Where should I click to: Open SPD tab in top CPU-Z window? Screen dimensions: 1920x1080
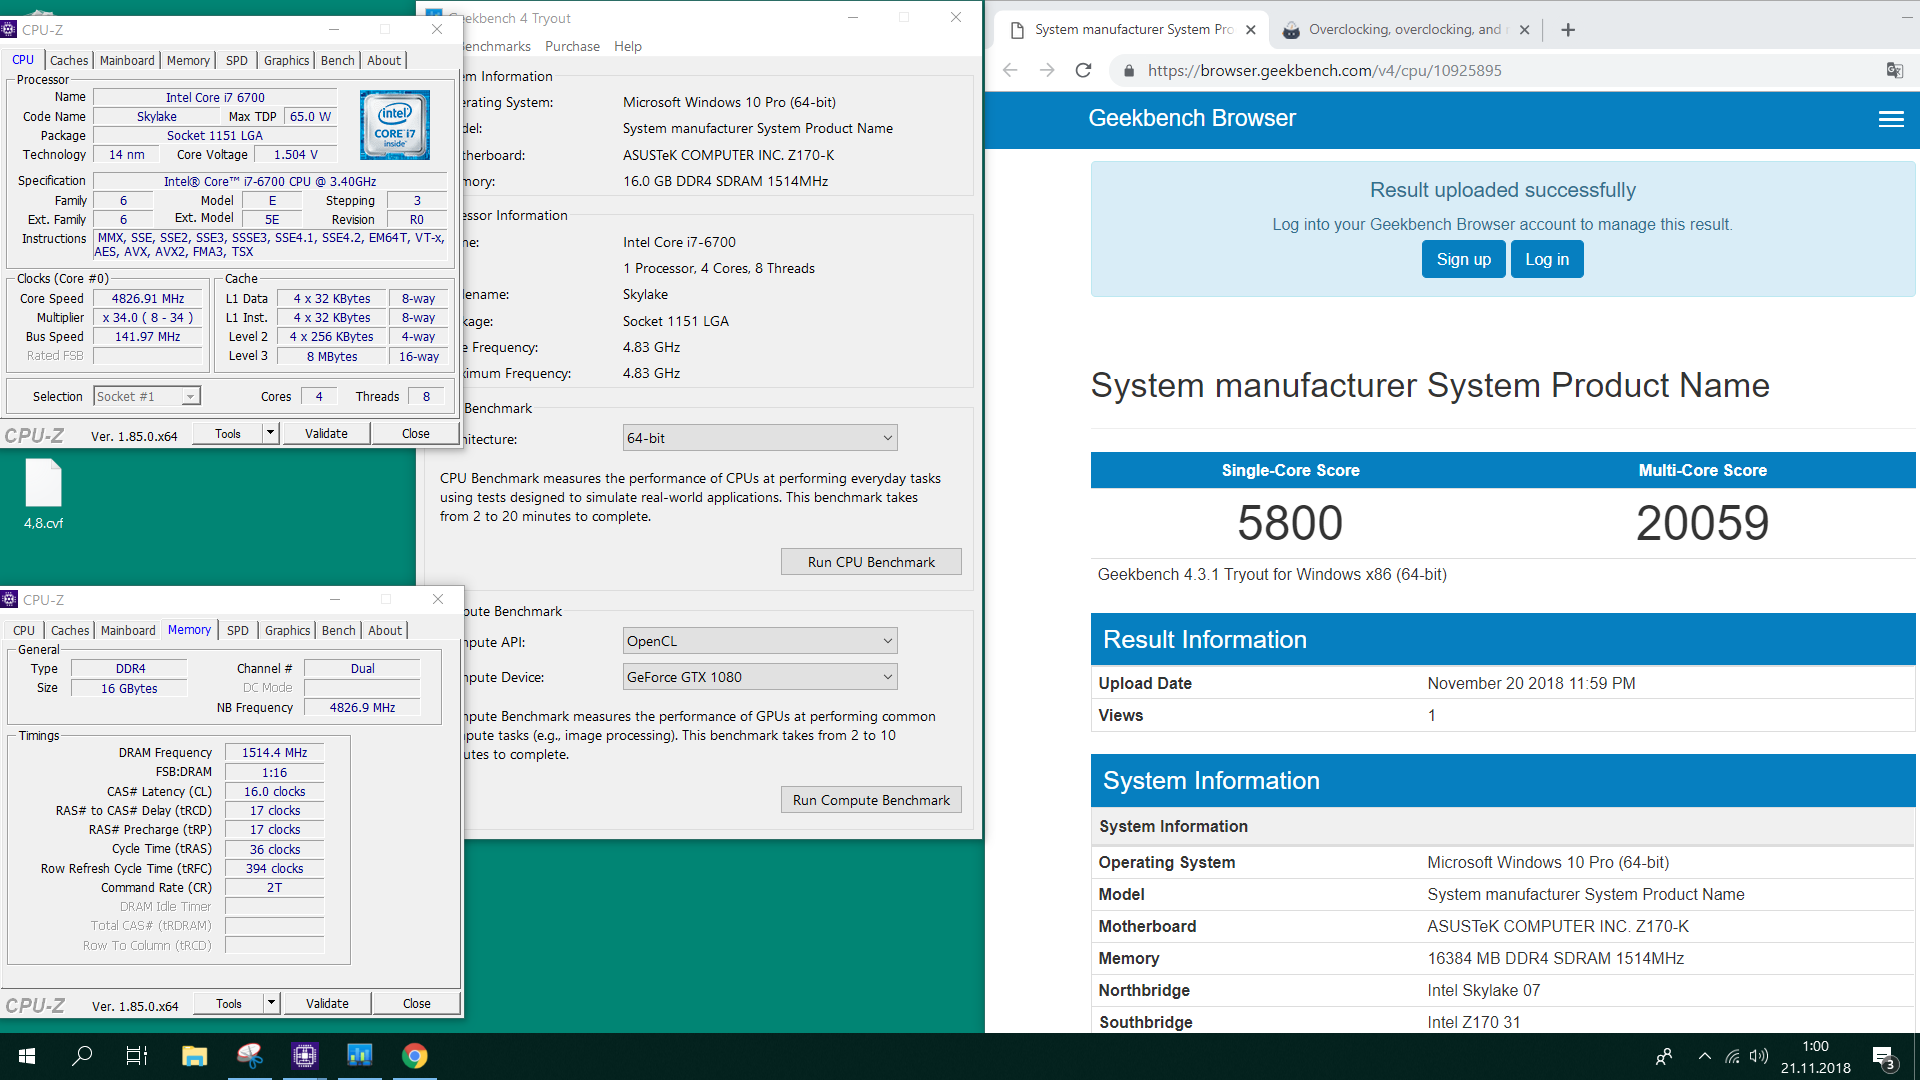[237, 60]
